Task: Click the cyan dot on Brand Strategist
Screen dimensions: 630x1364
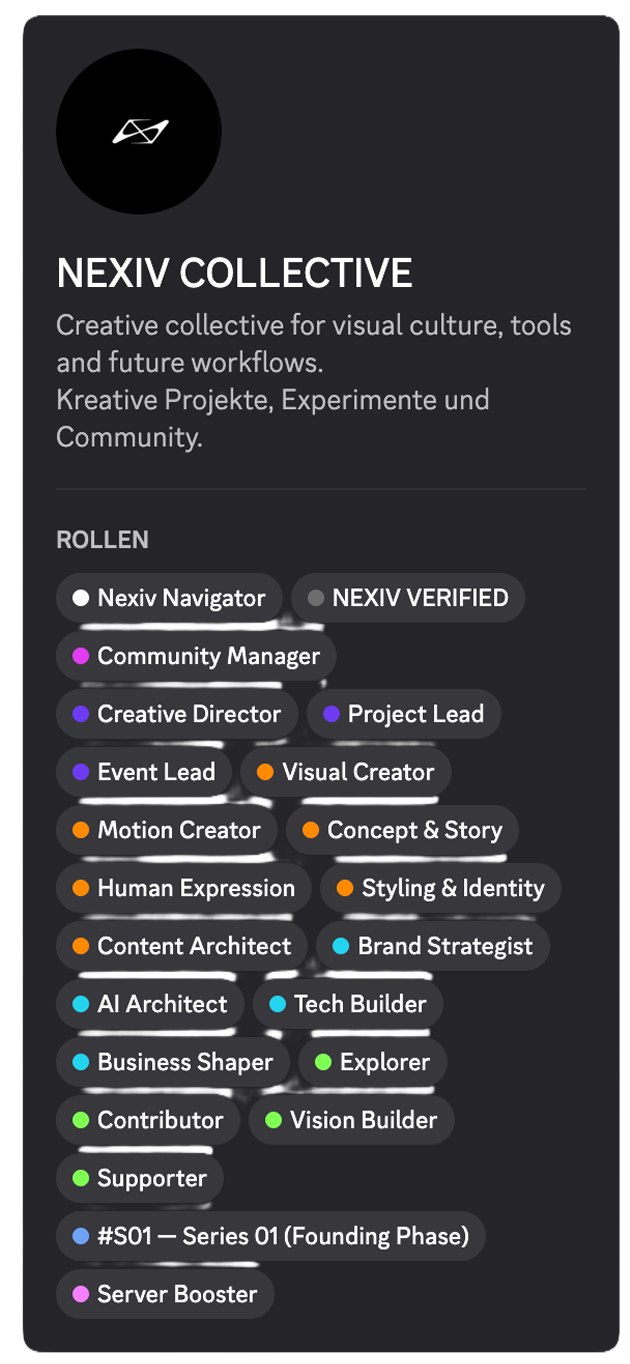Action: [x=341, y=946]
